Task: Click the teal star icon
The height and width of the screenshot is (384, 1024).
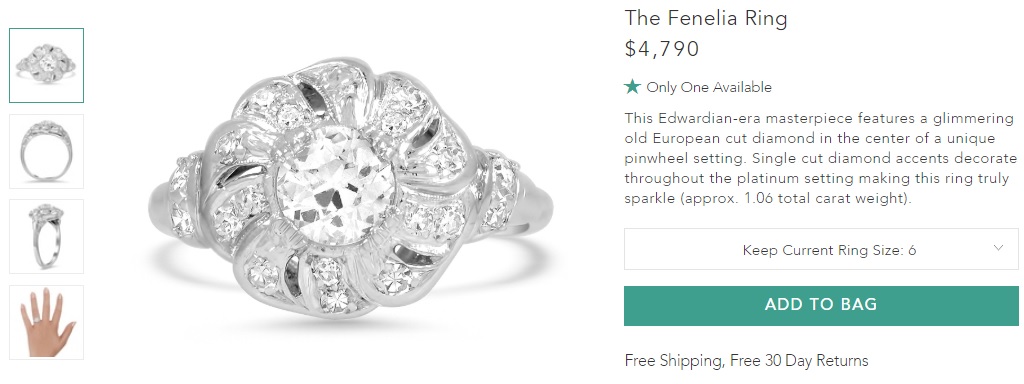Action: (x=632, y=86)
